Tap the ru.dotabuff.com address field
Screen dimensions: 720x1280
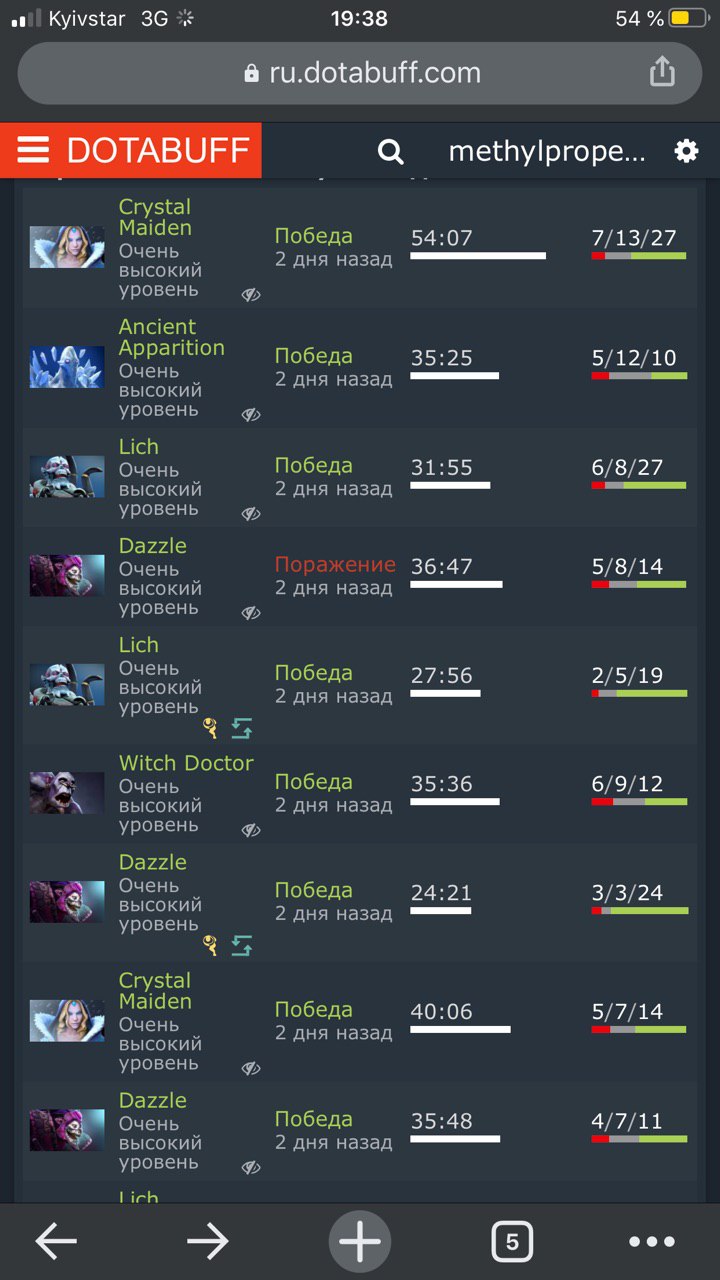(360, 73)
